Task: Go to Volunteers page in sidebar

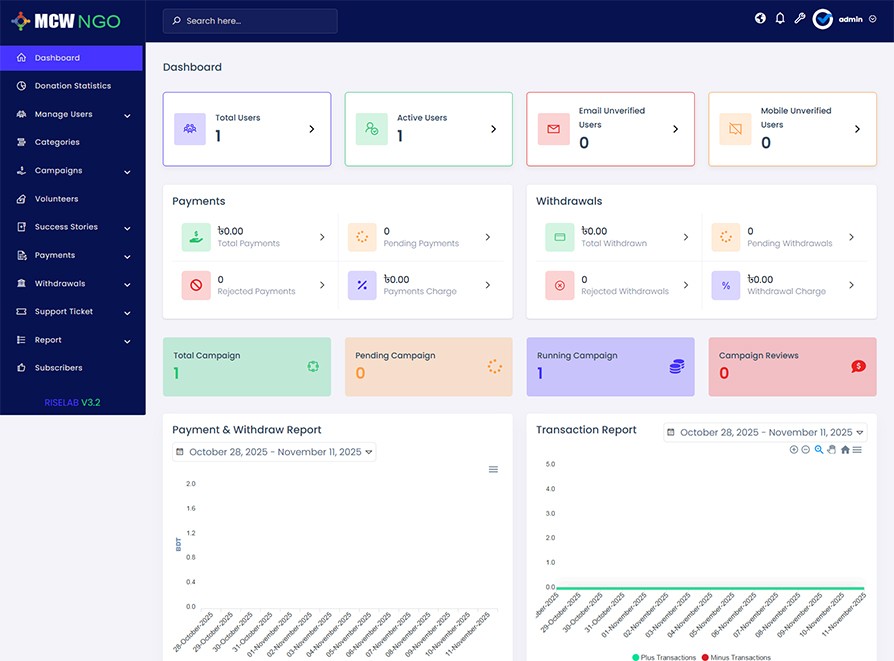Action: 56,199
